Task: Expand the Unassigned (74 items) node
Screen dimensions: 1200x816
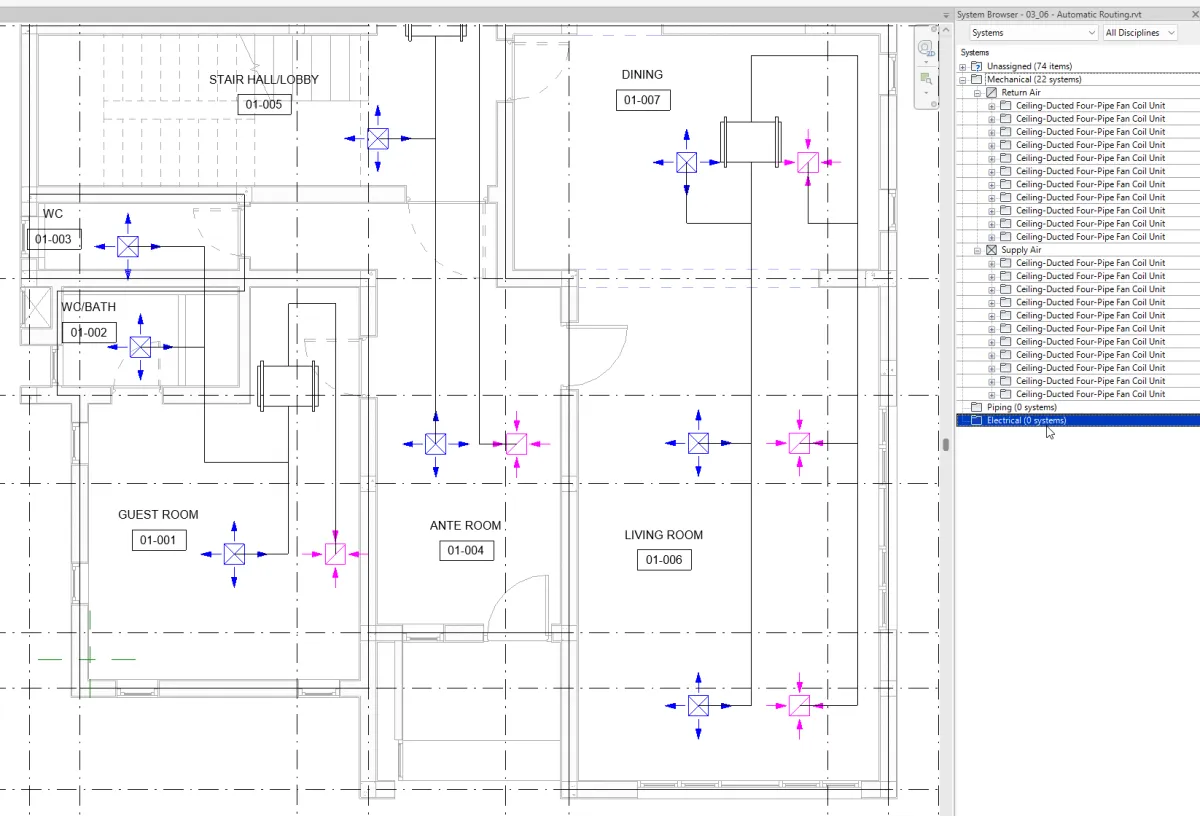Action: (963, 66)
